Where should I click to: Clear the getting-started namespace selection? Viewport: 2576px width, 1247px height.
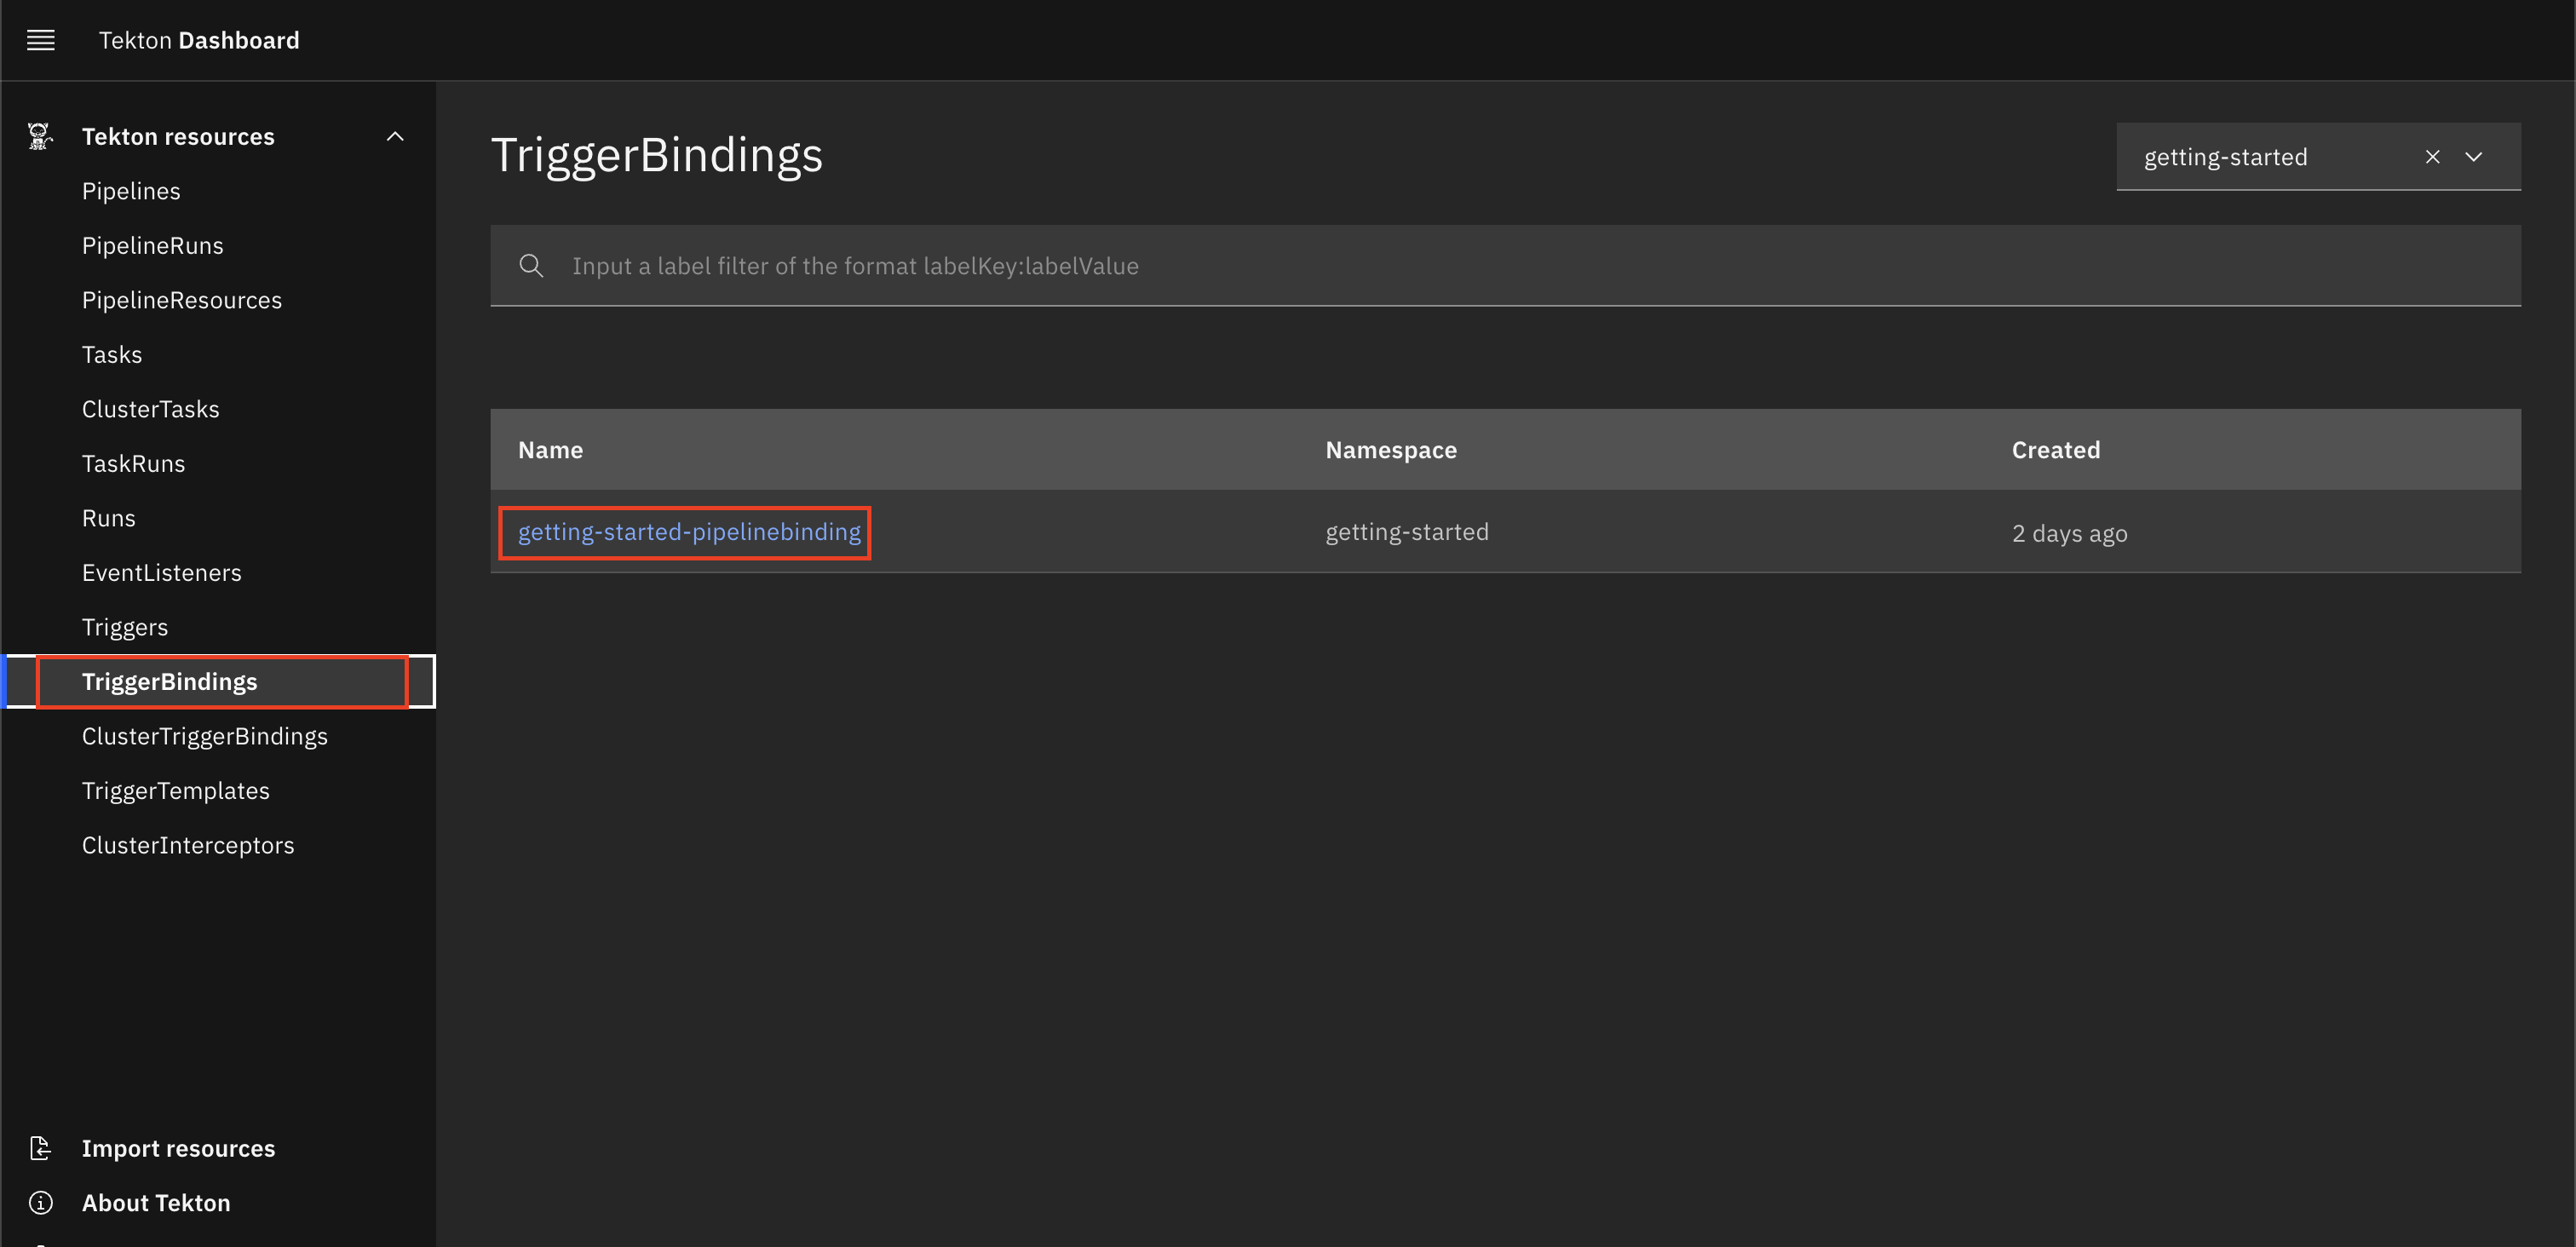(x=2432, y=157)
